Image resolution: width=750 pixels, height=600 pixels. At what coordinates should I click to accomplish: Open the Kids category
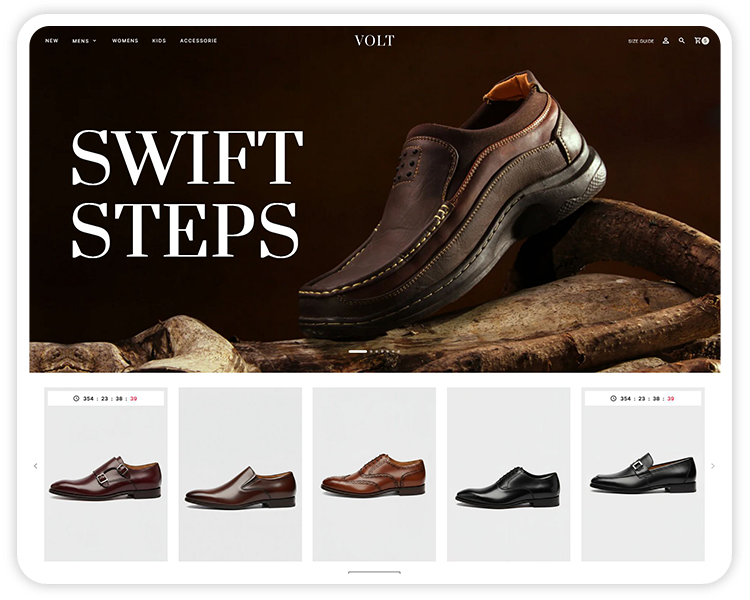(x=159, y=41)
